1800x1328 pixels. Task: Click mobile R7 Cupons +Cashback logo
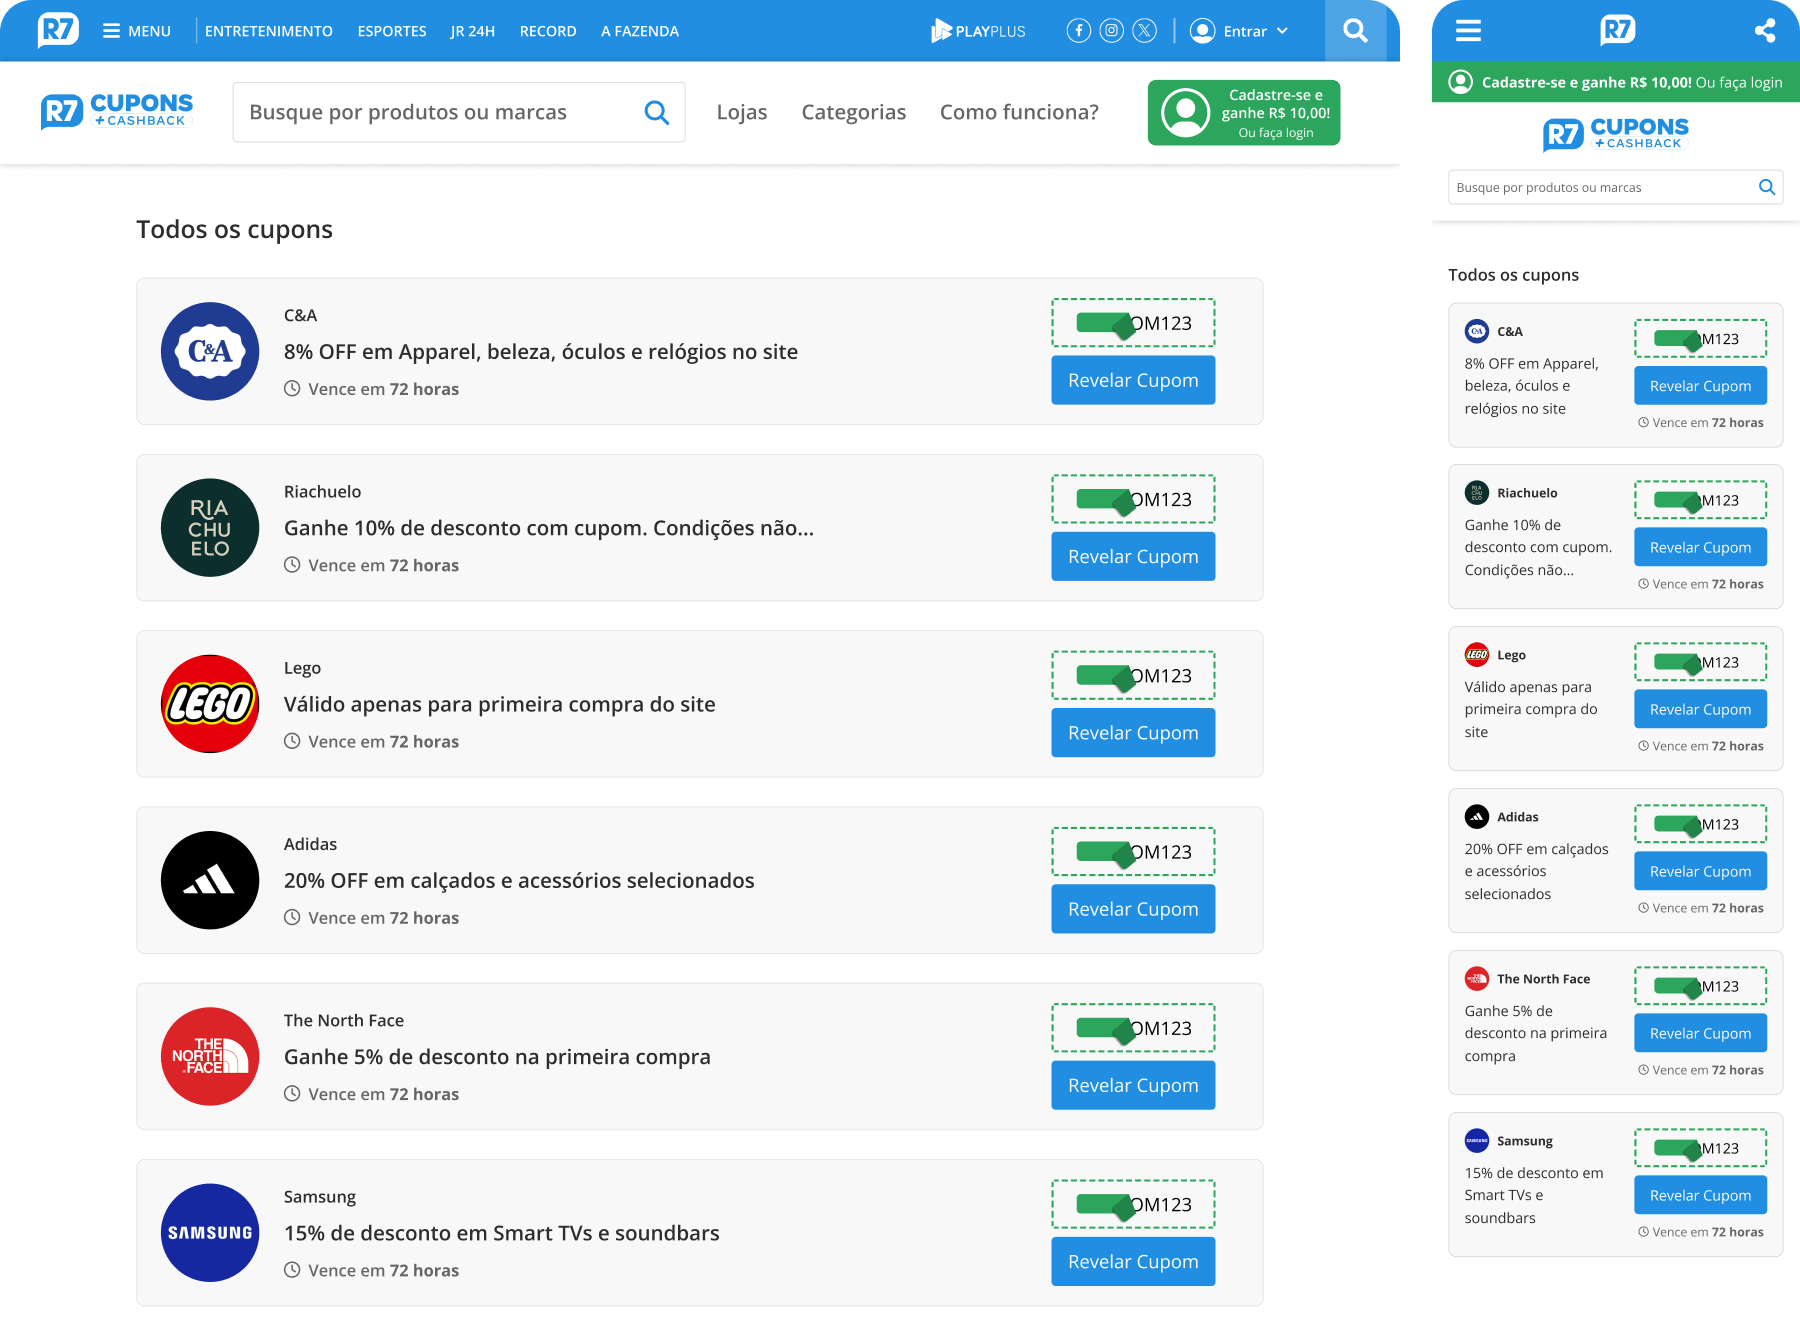click(1616, 134)
